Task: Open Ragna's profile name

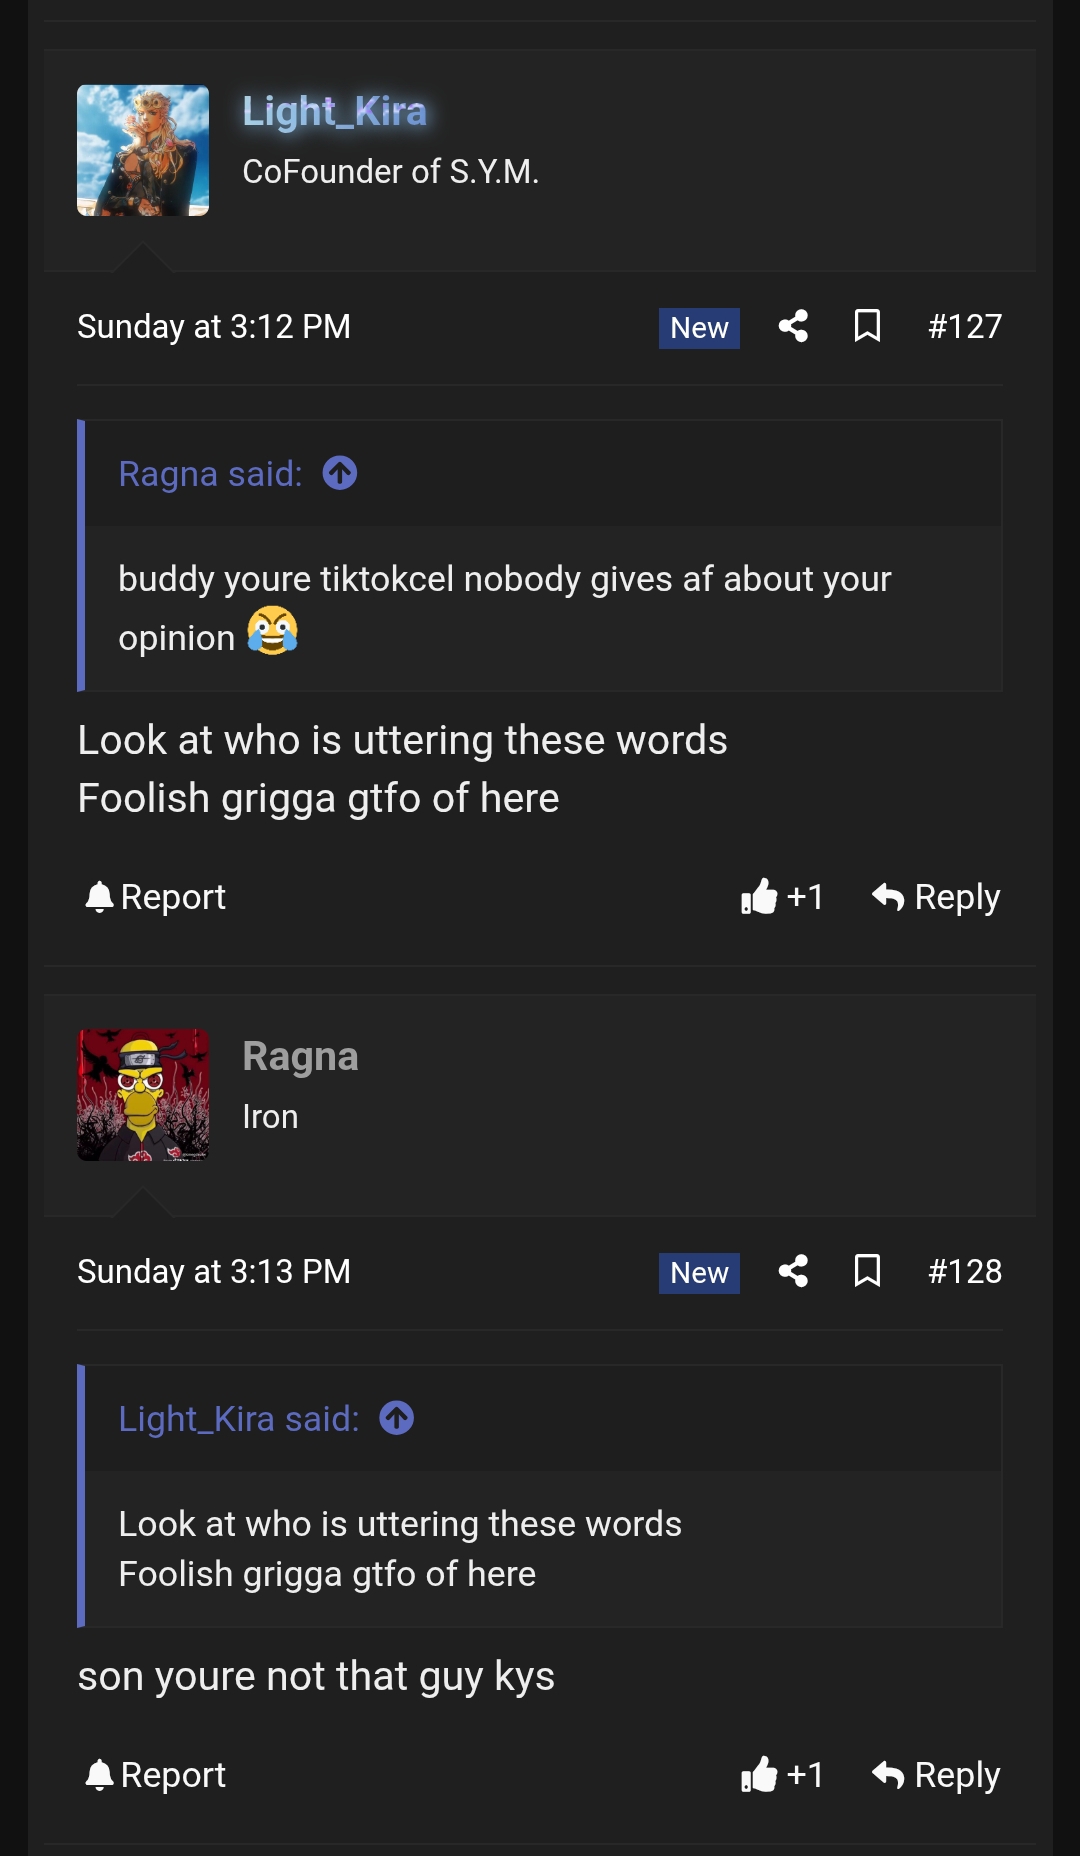Action: pyautogui.click(x=300, y=1056)
